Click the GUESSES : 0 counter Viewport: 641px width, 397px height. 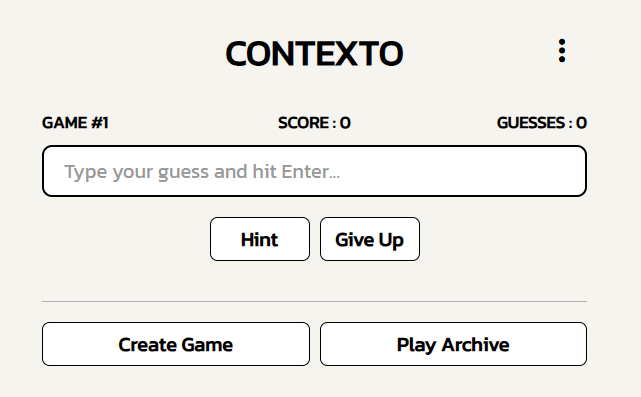[x=542, y=123]
